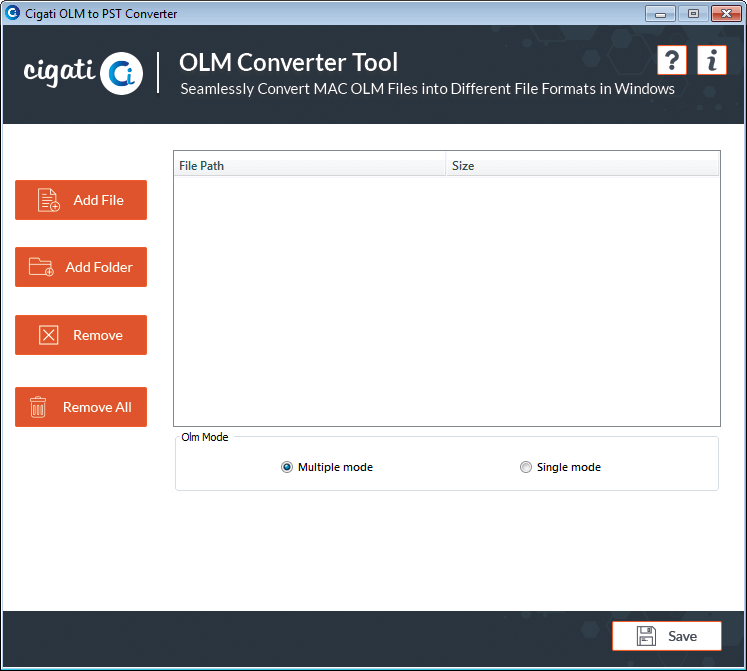
Task: Open the help question mark icon
Action: [672, 60]
